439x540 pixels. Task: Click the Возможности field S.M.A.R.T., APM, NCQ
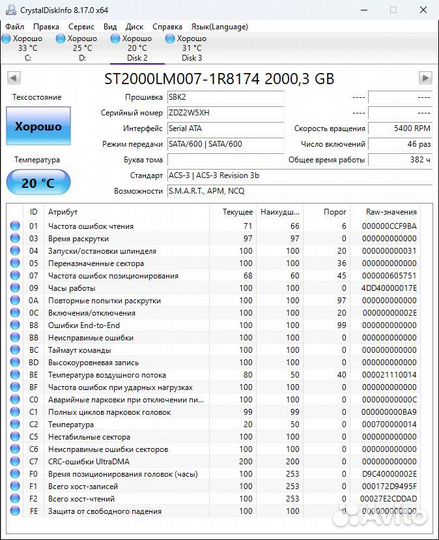pos(300,191)
